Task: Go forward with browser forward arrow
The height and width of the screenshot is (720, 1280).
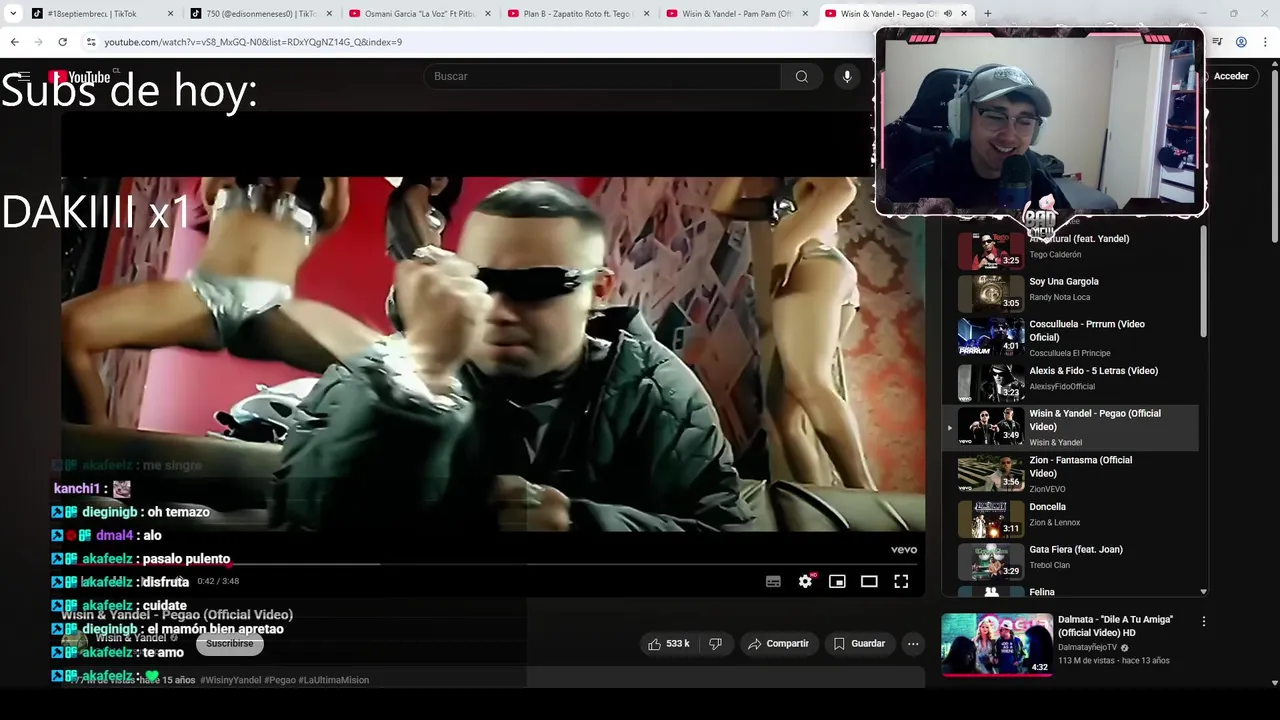Action: coord(38,42)
